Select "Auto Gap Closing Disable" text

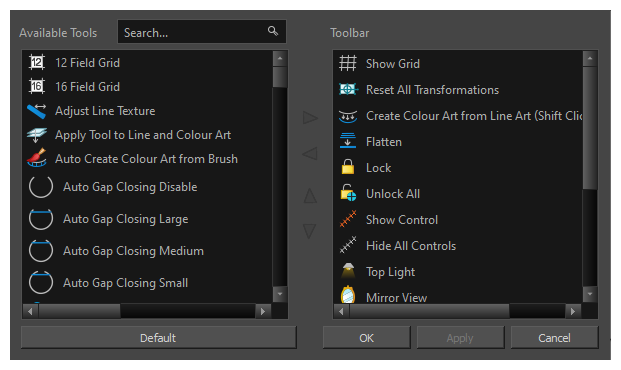pyautogui.click(x=130, y=187)
